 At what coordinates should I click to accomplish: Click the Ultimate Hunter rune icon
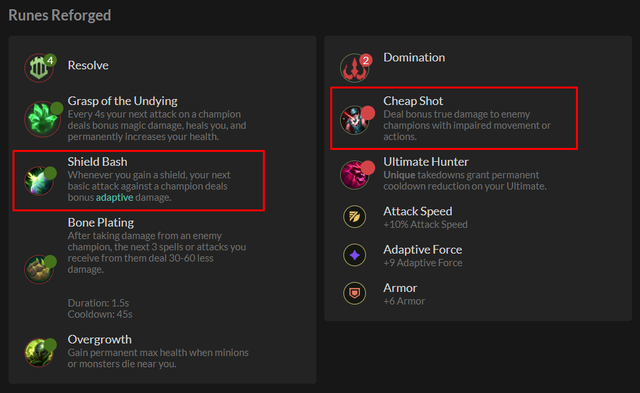coord(356,174)
